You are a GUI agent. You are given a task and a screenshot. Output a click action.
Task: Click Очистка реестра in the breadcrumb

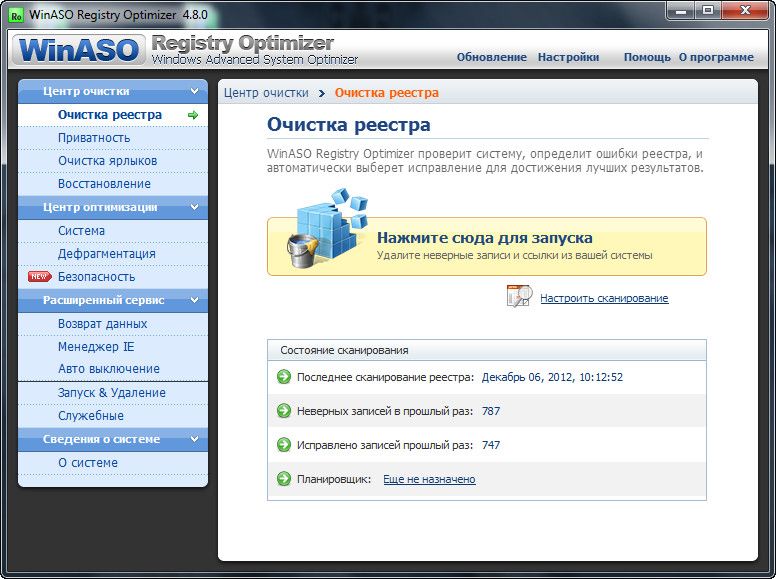coord(387,93)
